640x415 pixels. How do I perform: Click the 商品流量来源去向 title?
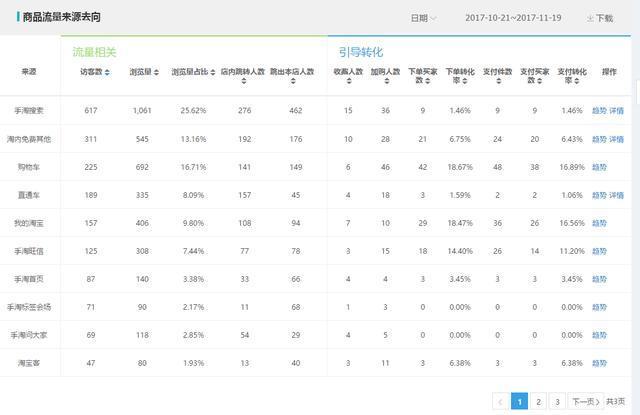[62, 17]
